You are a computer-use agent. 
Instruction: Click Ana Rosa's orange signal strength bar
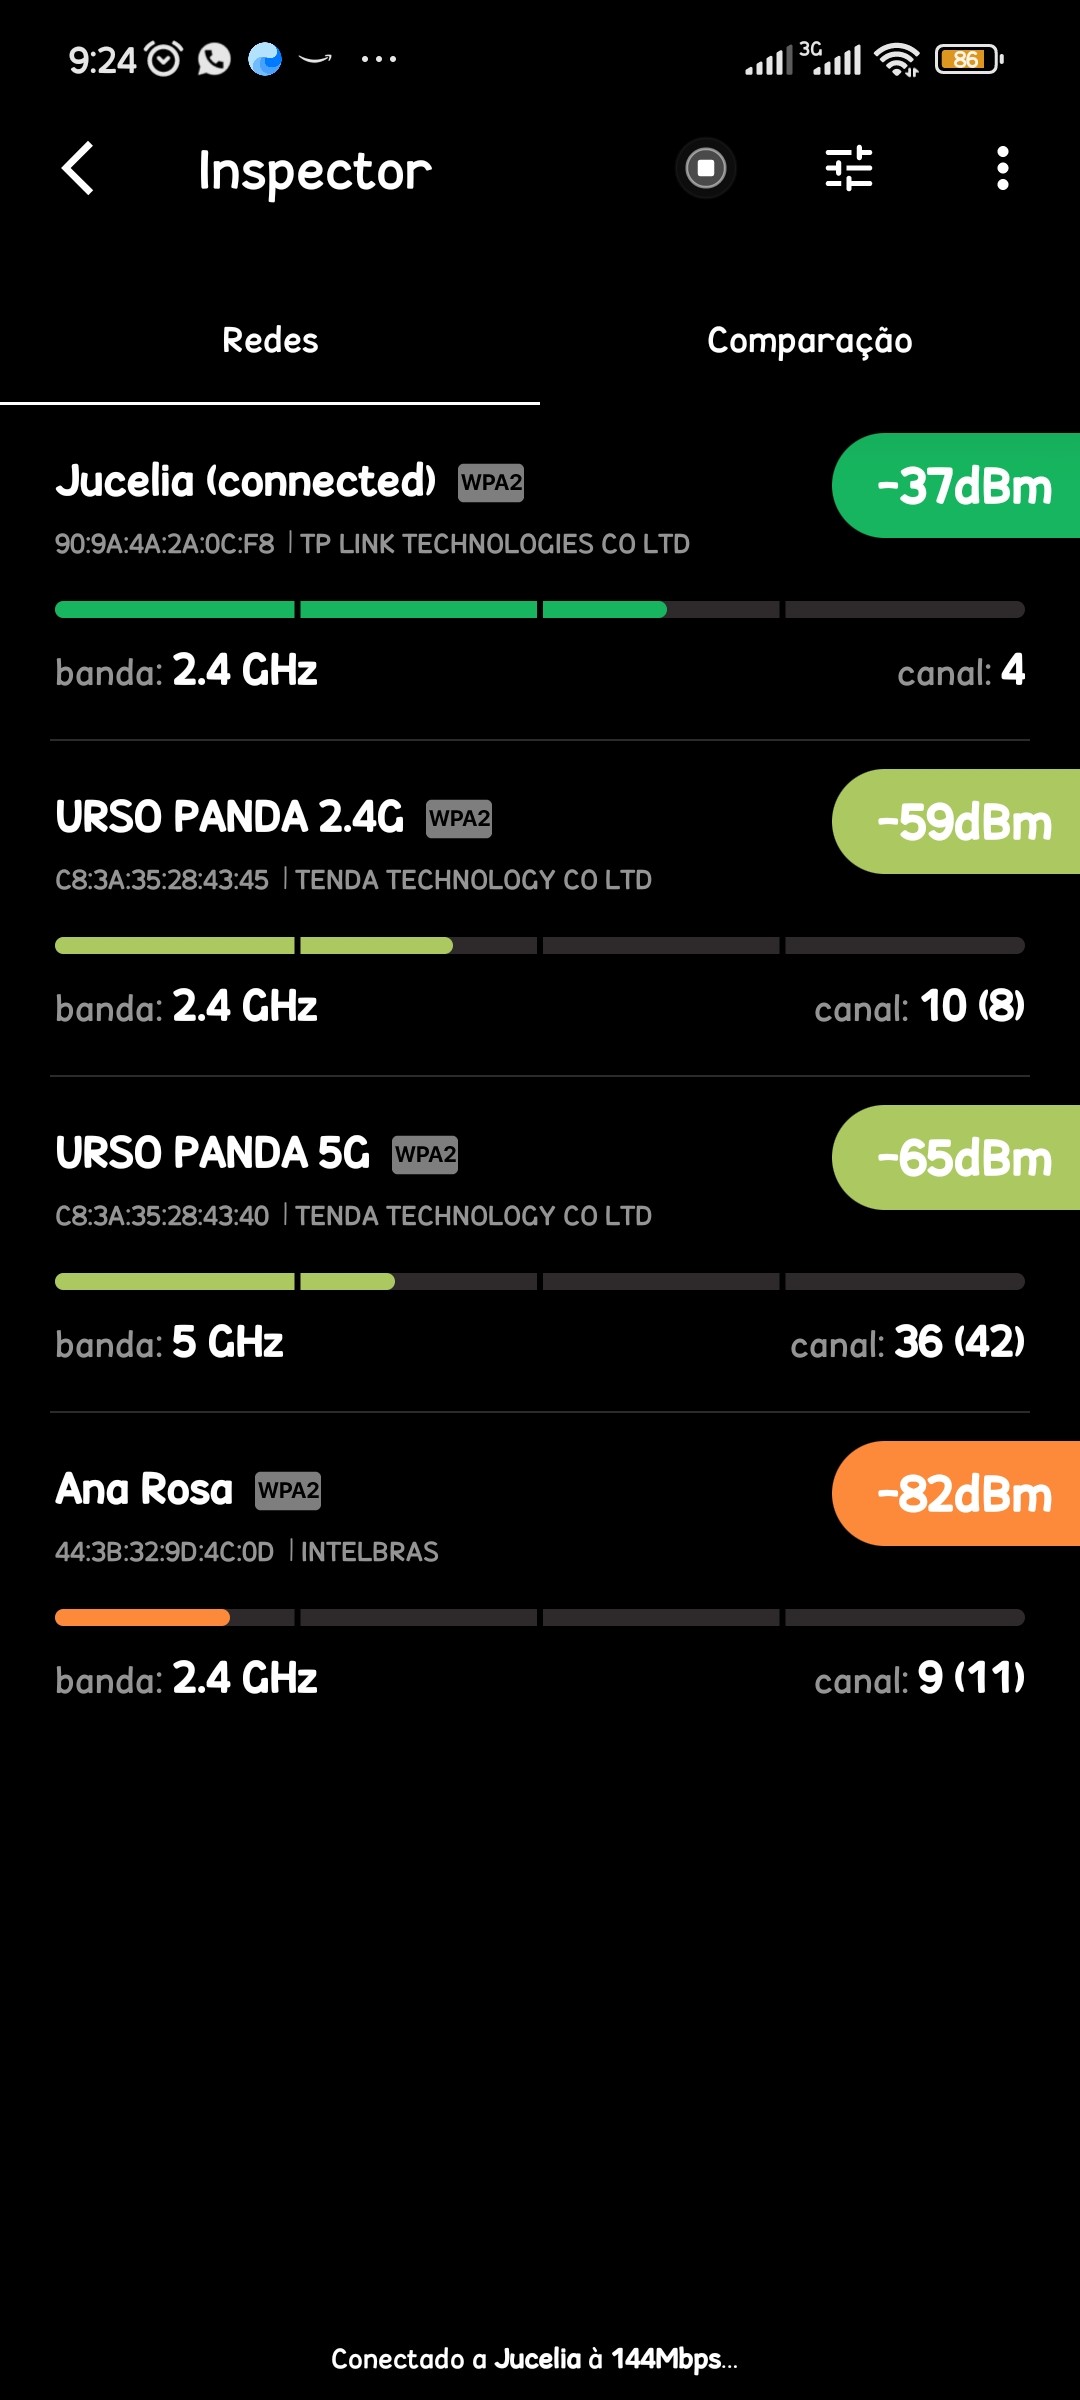(x=142, y=1618)
